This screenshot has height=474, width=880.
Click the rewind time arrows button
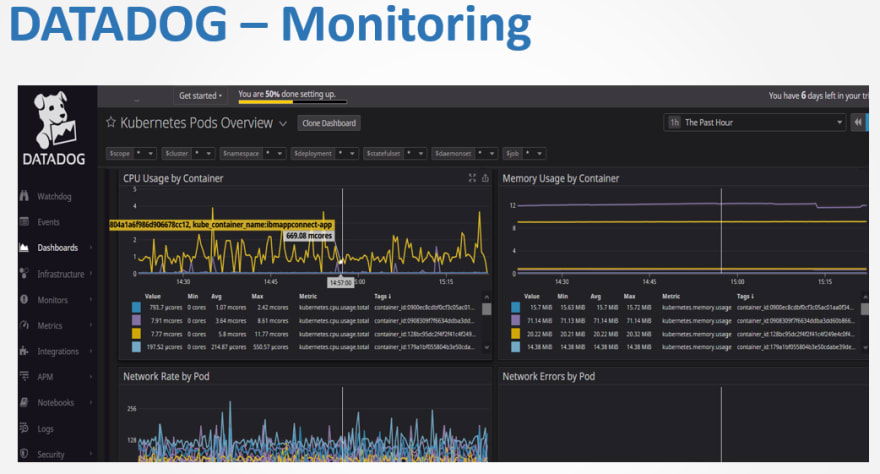pos(858,122)
